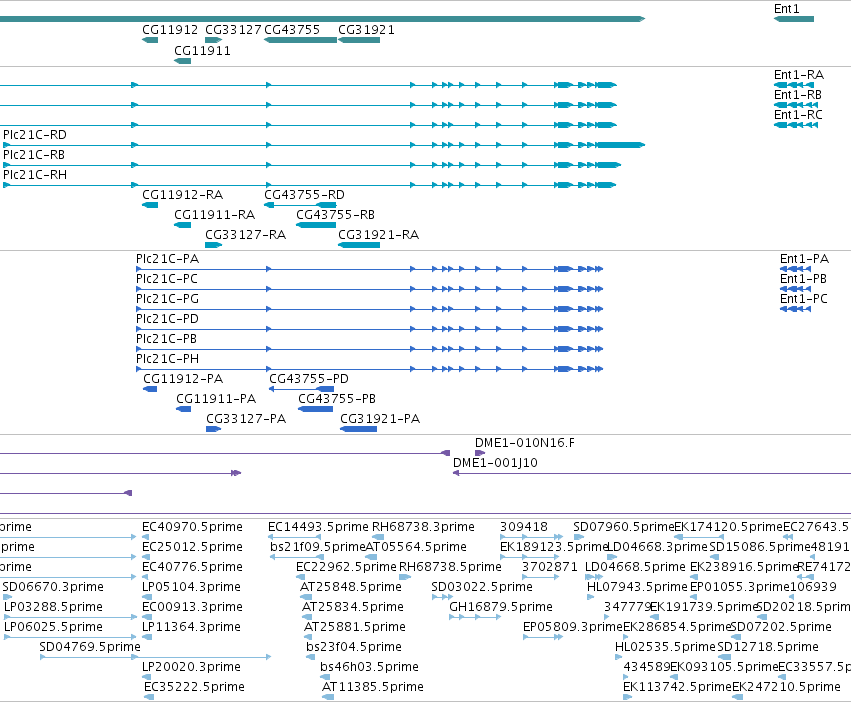
Task: Open the Plc21C-RH transcript label
Action: [x=35, y=175]
